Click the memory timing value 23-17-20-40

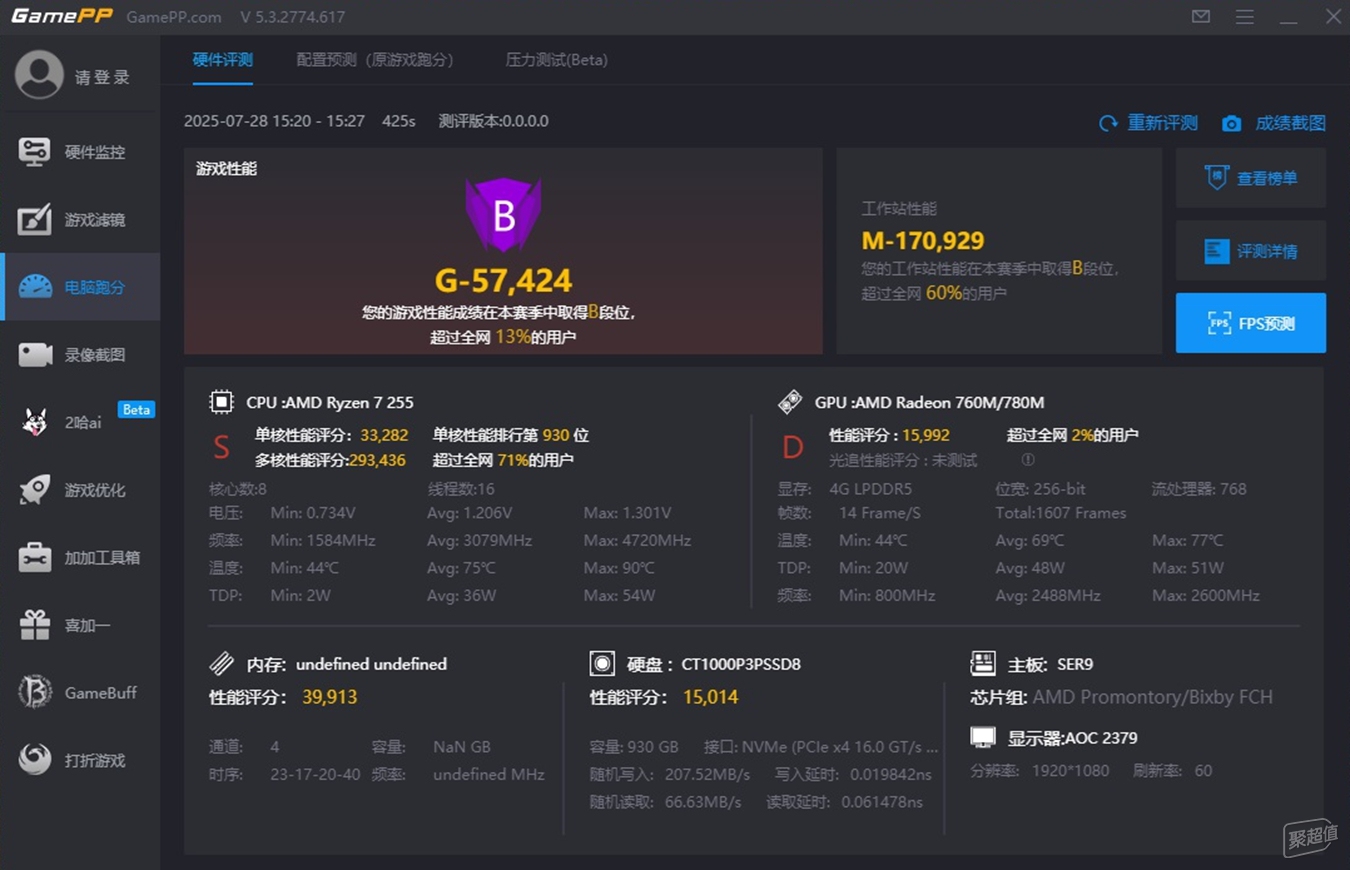click(315, 774)
